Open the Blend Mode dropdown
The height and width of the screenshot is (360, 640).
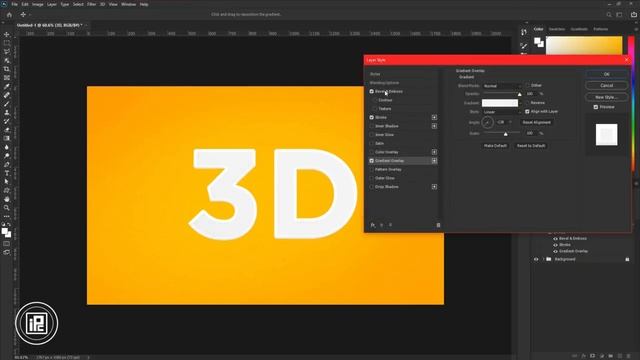(502, 86)
